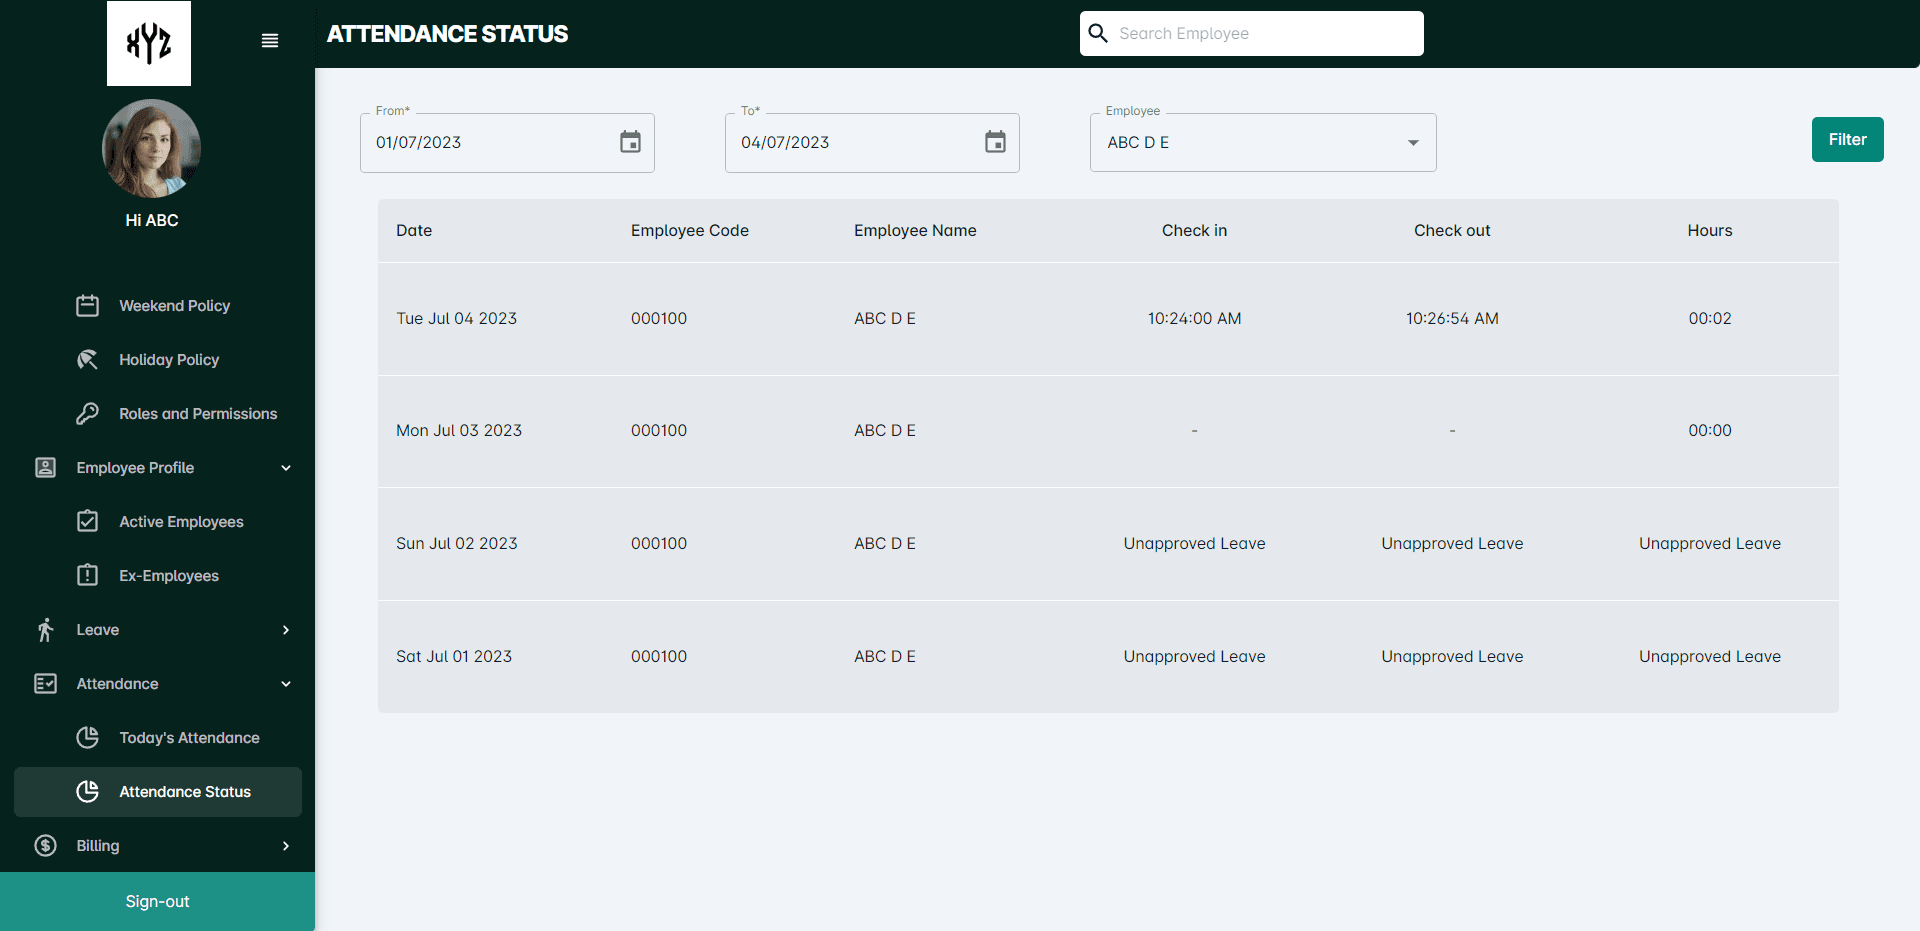Viewport: 1920px width, 931px height.
Task: Go to Holiday Policy
Action: coord(169,360)
